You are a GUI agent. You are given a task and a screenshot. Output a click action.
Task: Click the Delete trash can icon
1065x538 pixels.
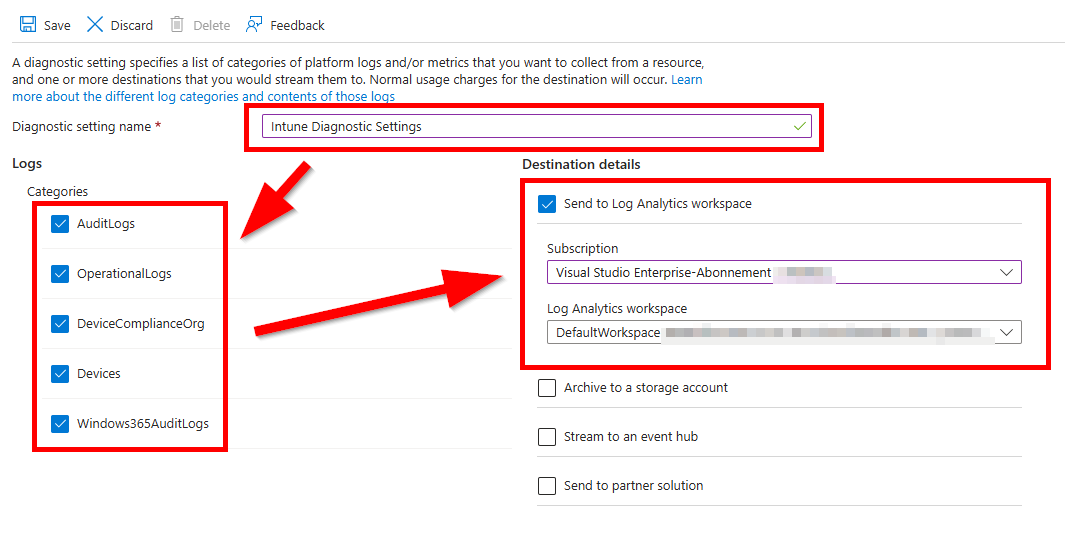[x=177, y=25]
